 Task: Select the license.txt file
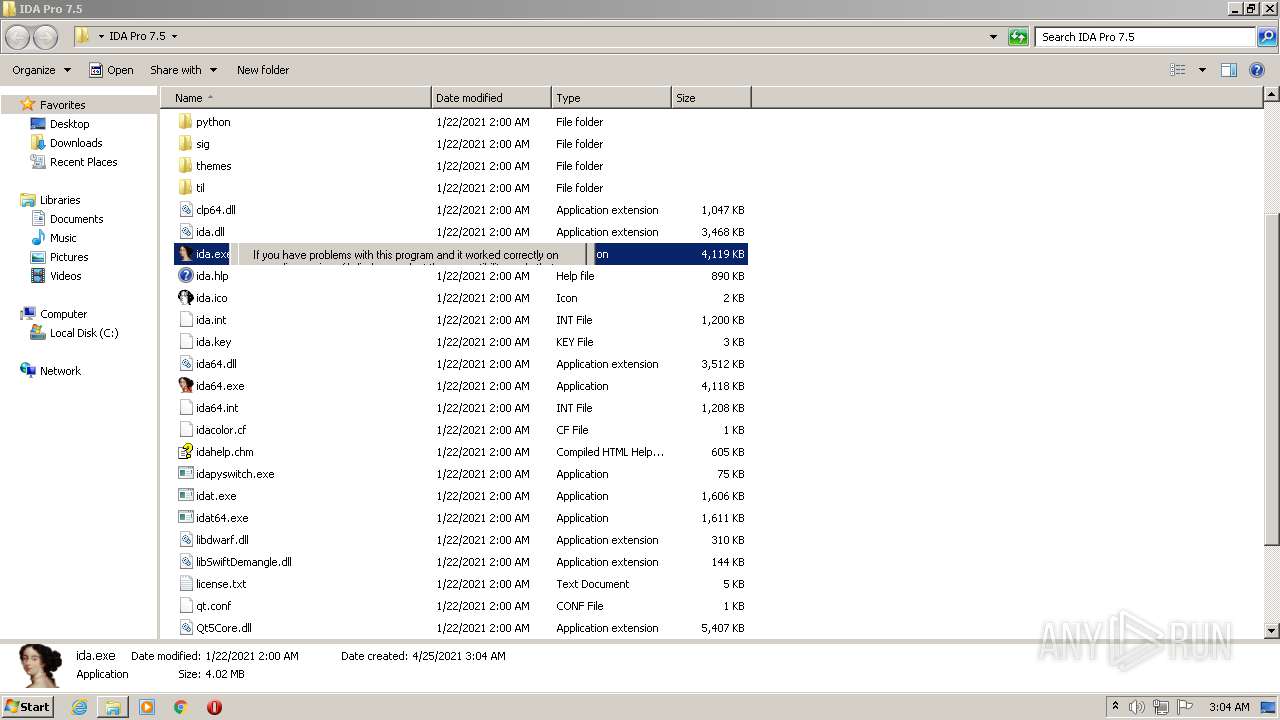pyautogui.click(x=221, y=584)
